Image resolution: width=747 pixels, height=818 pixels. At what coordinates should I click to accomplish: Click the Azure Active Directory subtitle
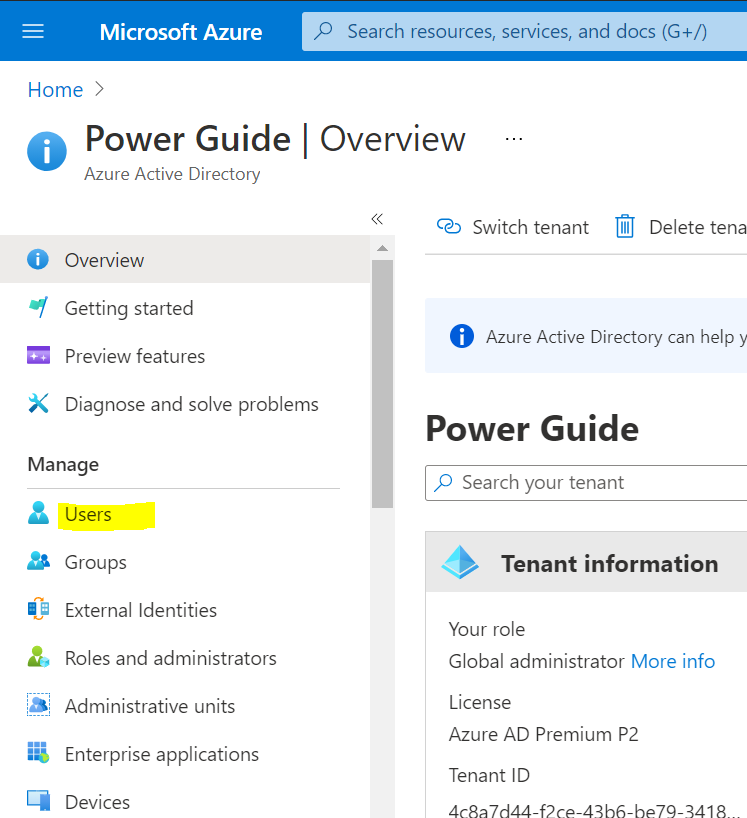click(172, 174)
